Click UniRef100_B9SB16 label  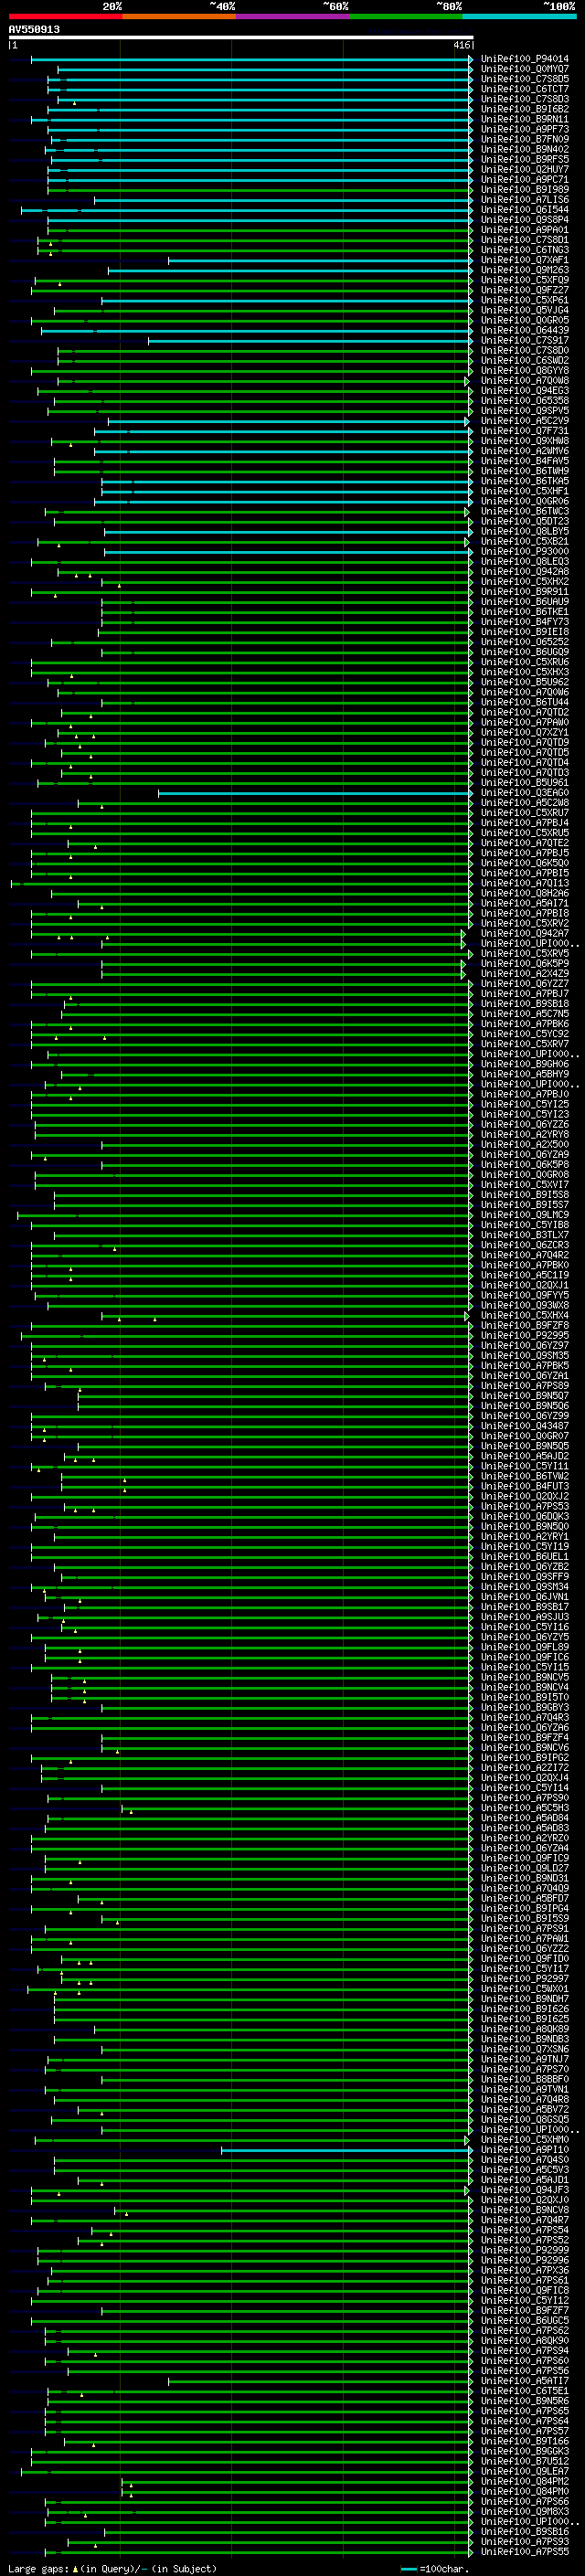click(x=524, y=2531)
